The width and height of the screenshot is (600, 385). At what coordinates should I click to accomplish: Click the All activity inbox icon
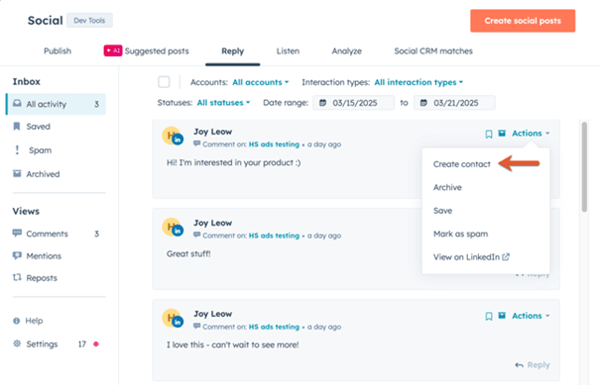tap(17, 104)
